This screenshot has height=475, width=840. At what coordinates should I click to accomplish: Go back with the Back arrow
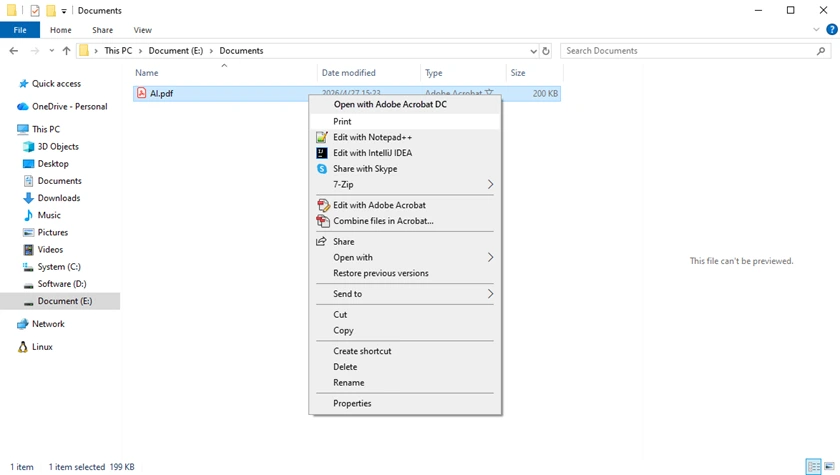[14, 51]
